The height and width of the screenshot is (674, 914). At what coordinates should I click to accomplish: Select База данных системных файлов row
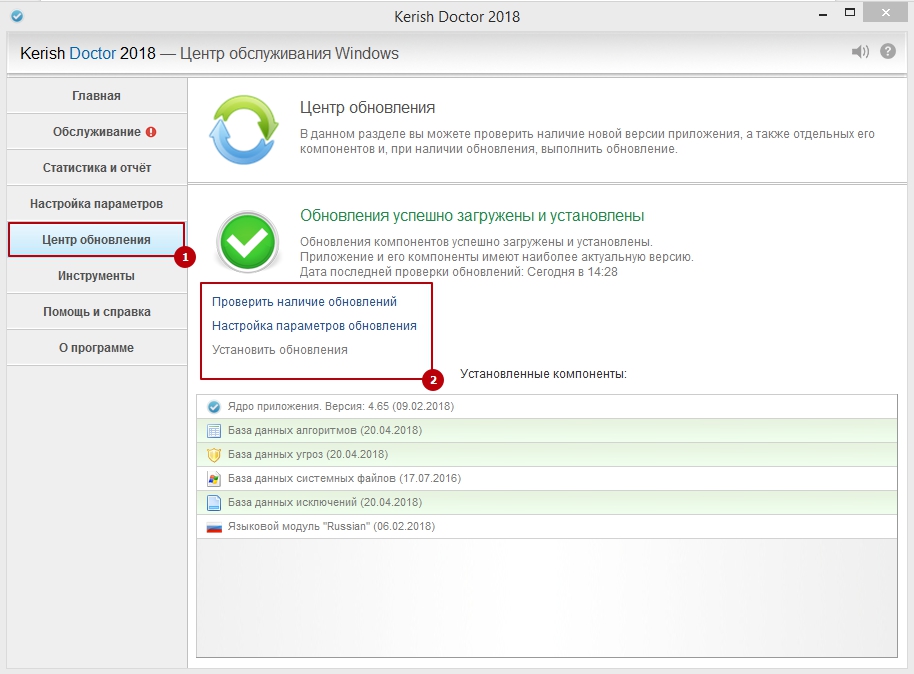[x=547, y=478]
